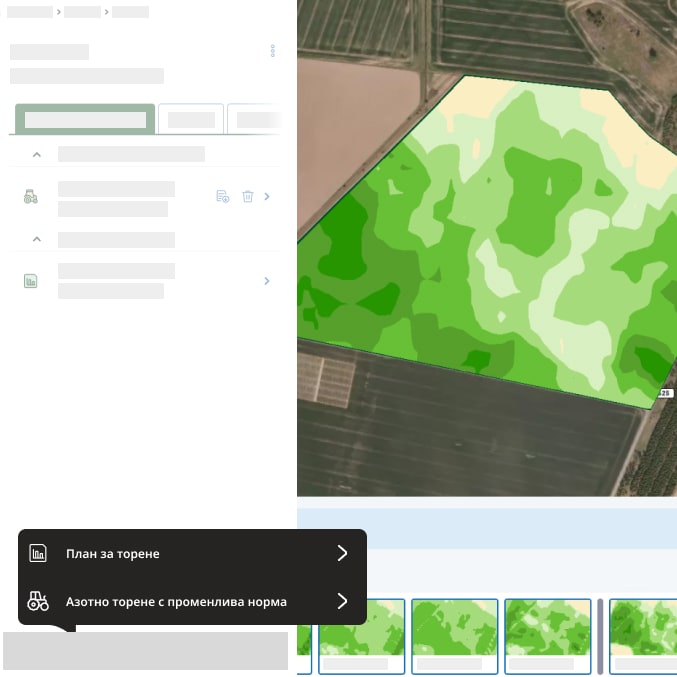Screen dimensions: 677x677
Task: Click the chart icon beside 'План за торене'
Action: [38, 553]
